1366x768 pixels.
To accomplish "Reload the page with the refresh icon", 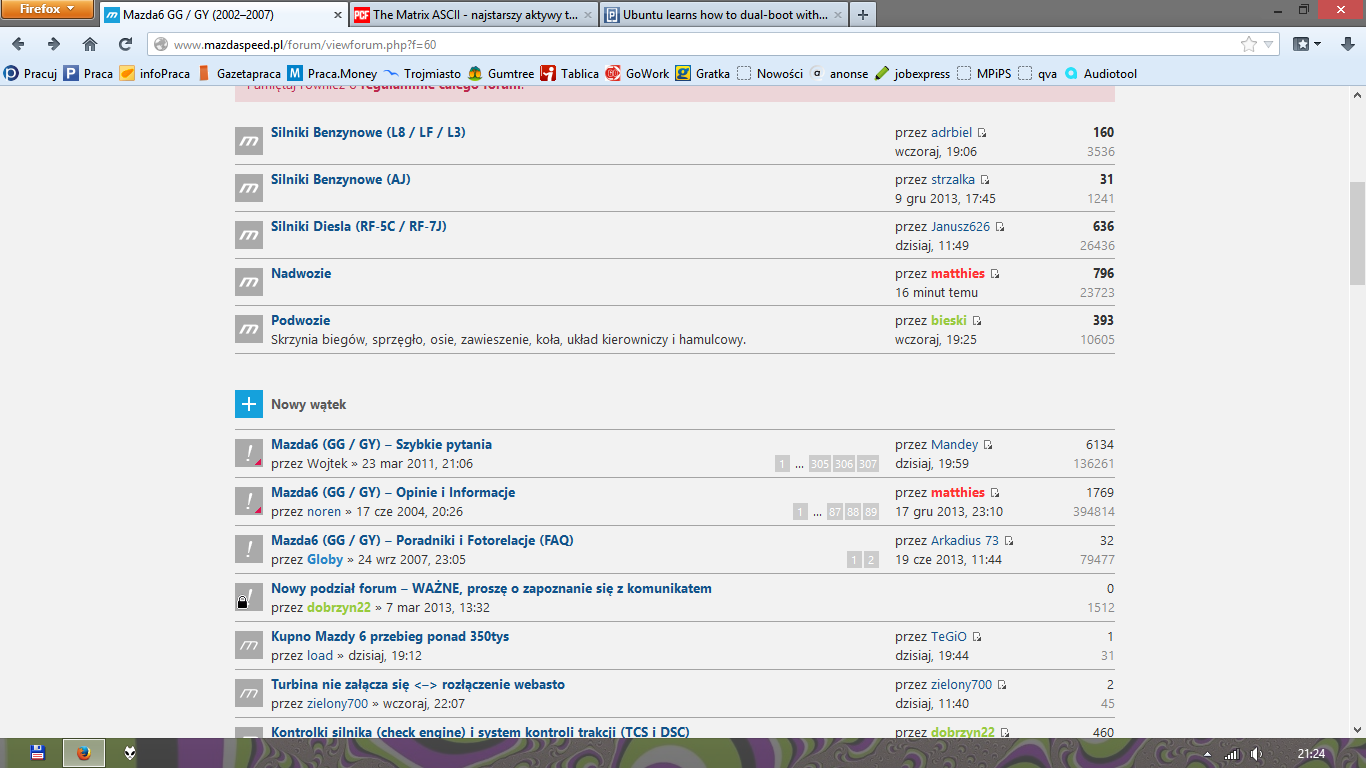I will click(125, 44).
